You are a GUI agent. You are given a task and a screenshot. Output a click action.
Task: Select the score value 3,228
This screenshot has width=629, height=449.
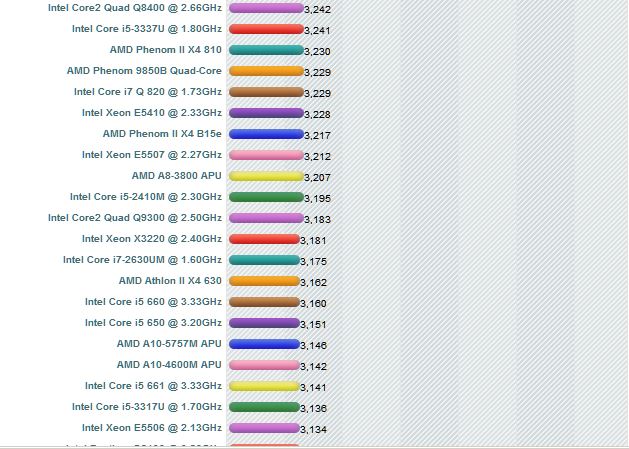pyautogui.click(x=317, y=115)
